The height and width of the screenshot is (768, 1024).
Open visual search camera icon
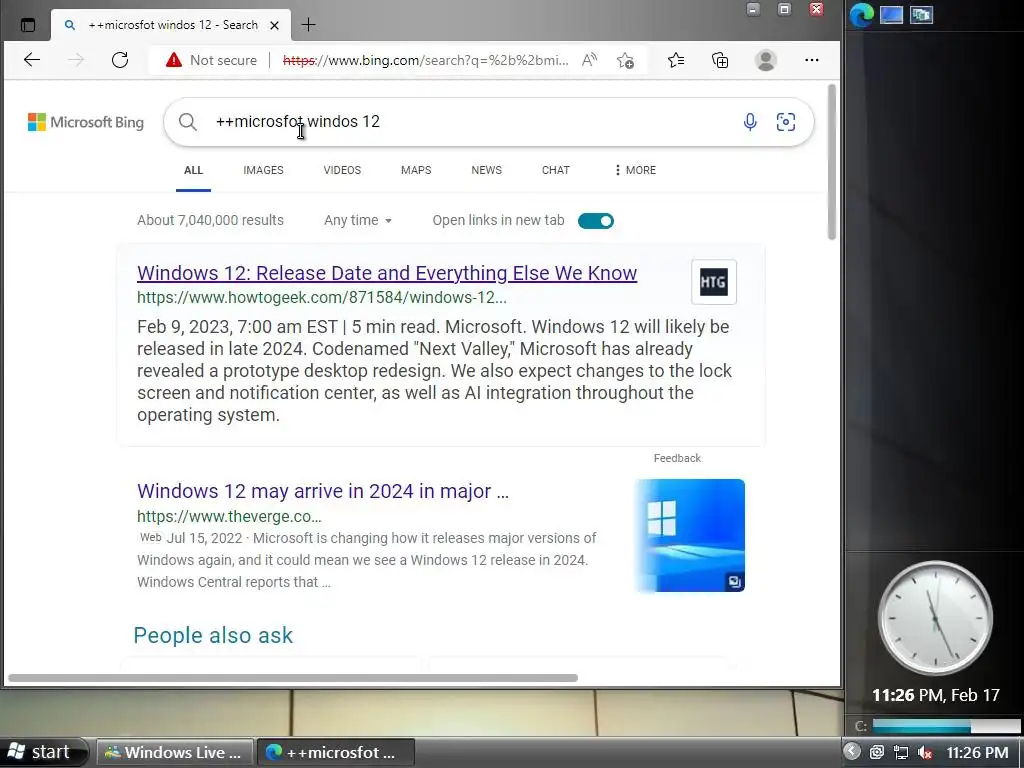[x=786, y=121]
